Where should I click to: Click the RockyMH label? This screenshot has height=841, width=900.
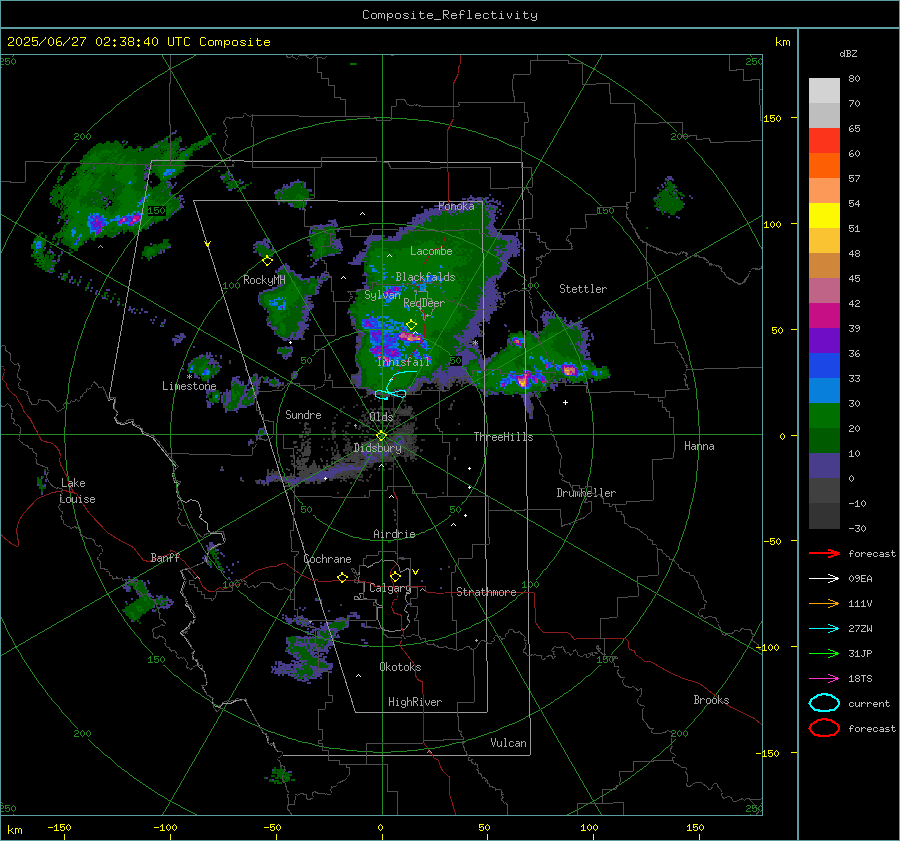264,280
